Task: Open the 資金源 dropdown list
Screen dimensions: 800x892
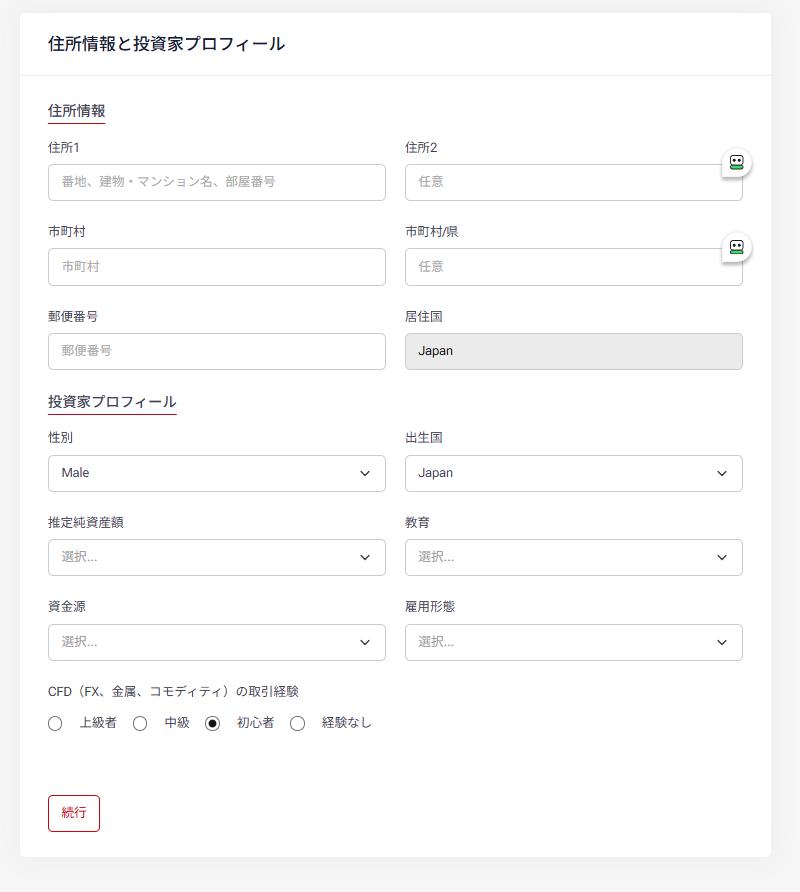Action: pos(216,643)
